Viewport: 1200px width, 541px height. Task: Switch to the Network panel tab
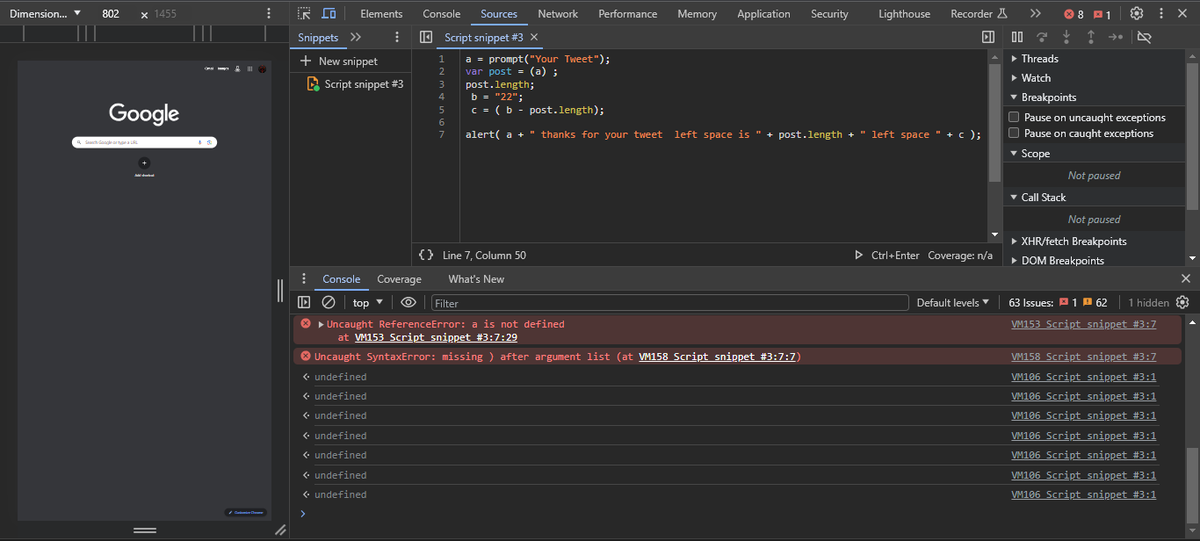[558, 14]
